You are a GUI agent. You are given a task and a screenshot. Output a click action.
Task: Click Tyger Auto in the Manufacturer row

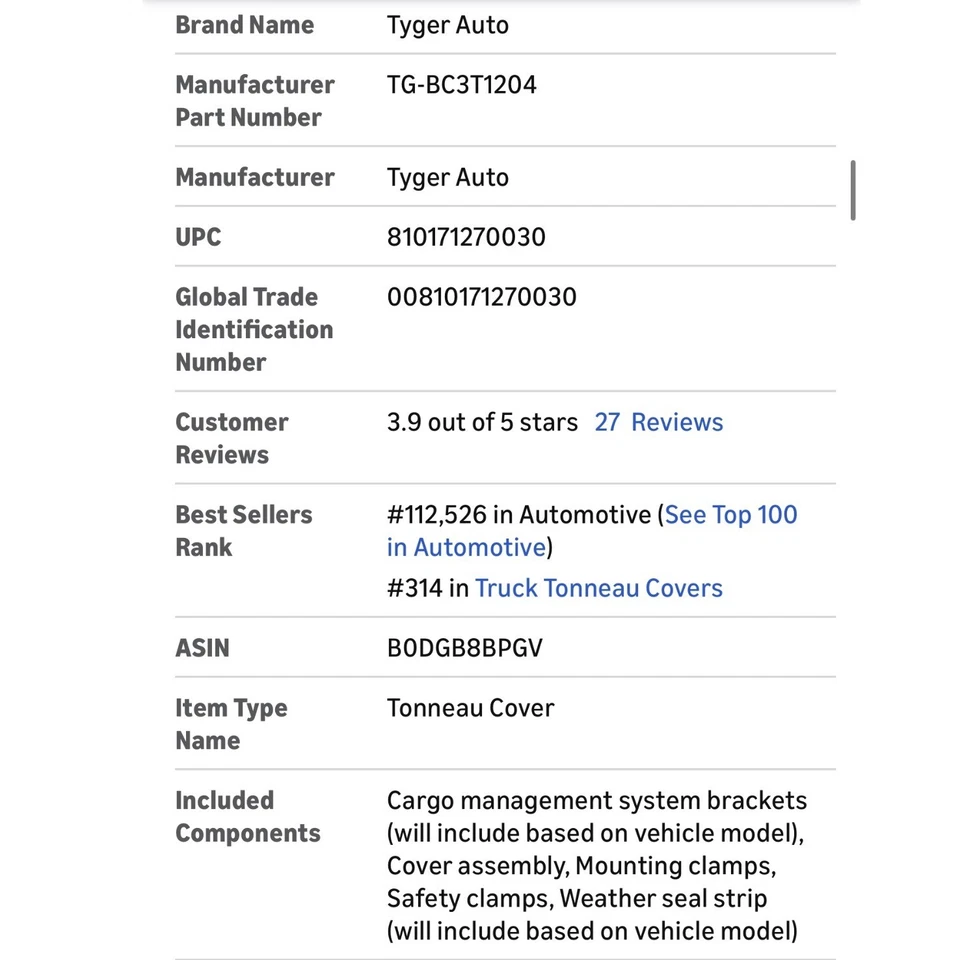click(447, 177)
